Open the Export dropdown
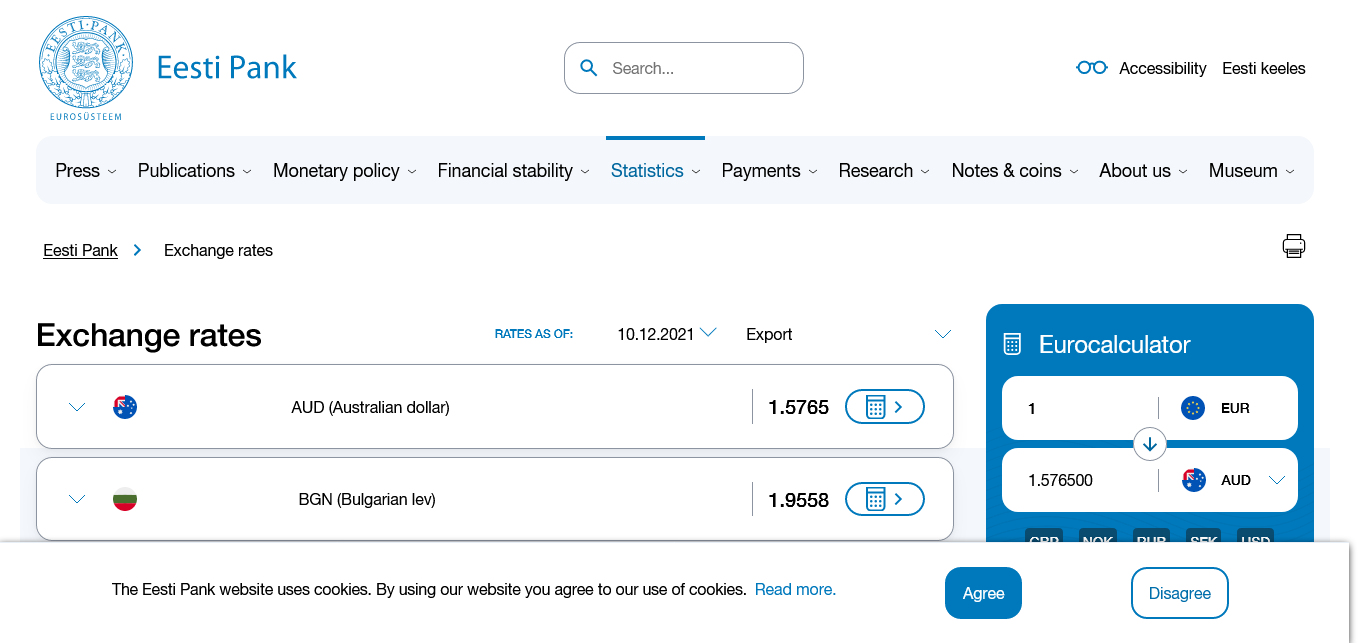 [848, 334]
